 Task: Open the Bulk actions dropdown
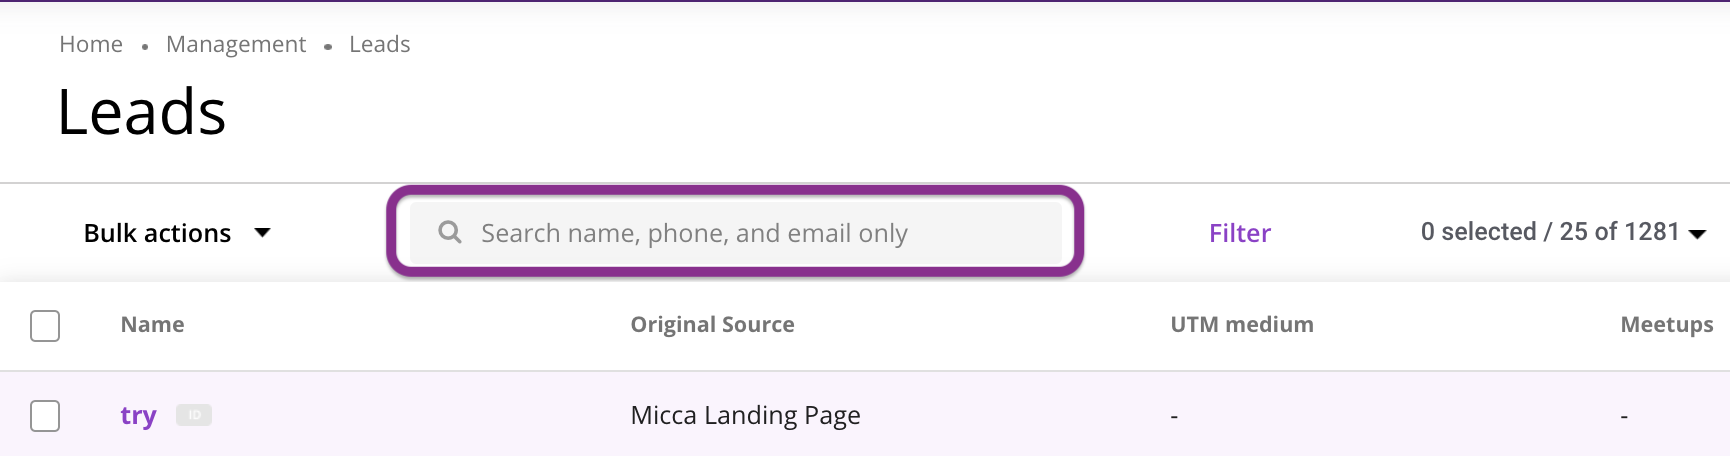177,233
